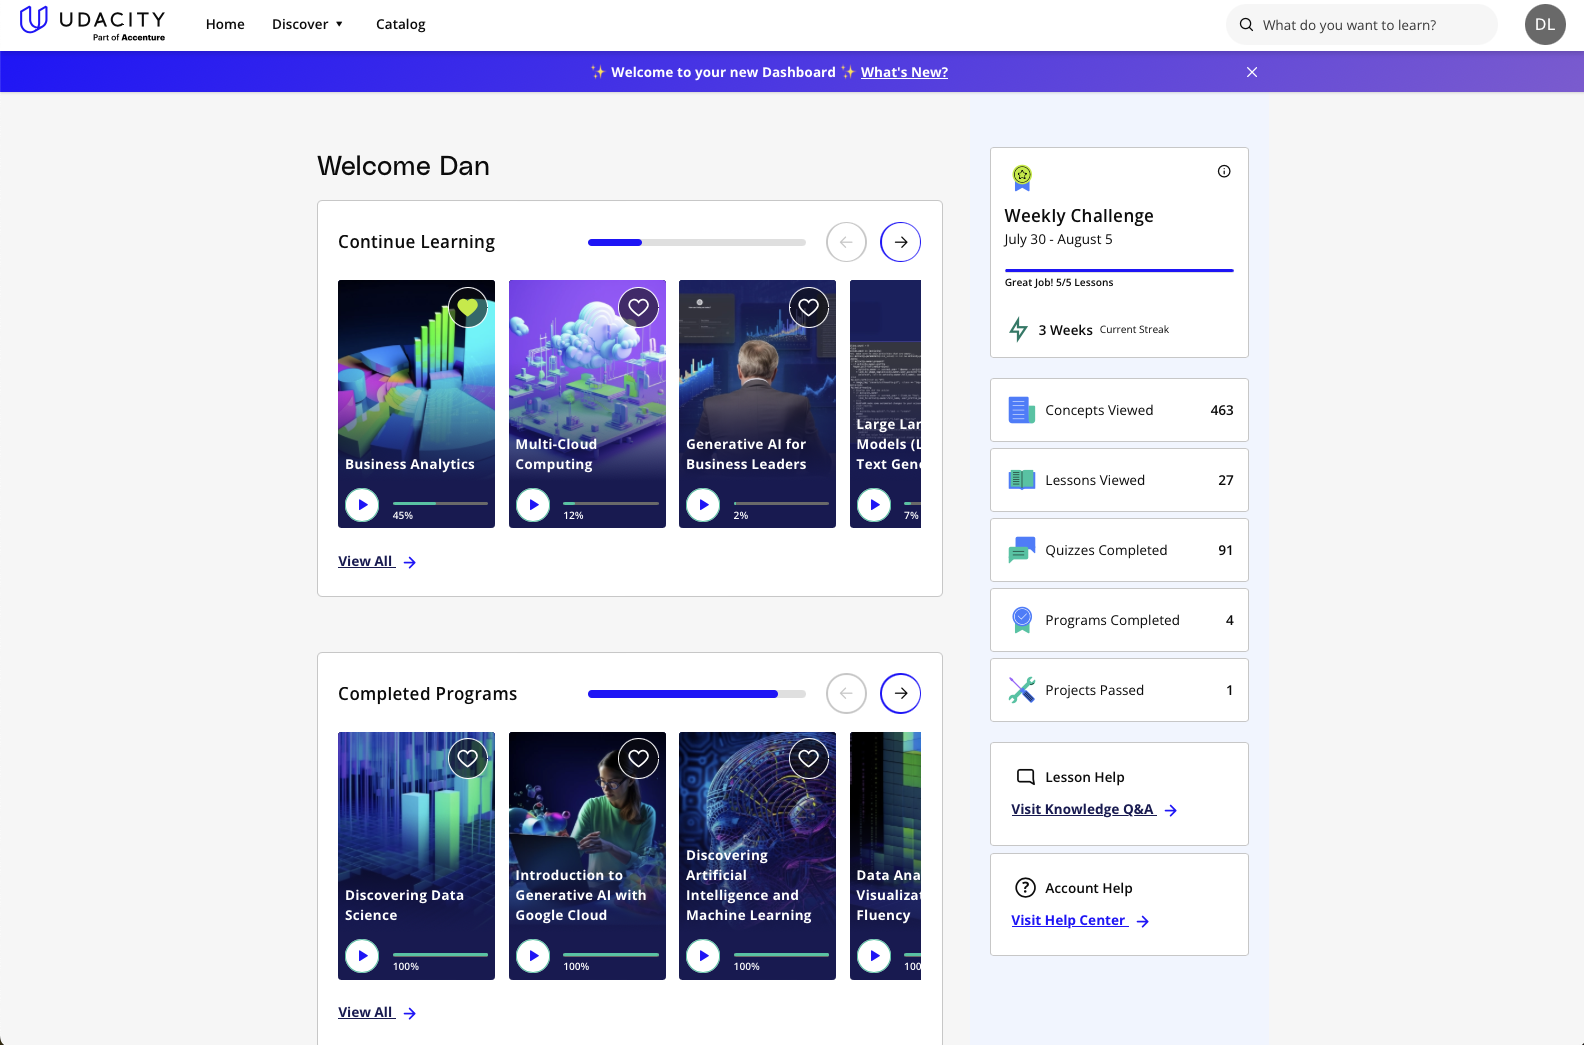
Task: Click the Projects Passed tools icon
Action: click(x=1022, y=690)
